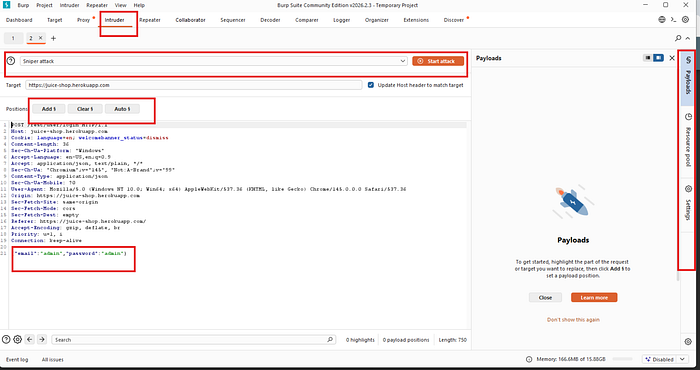
Task: Open the Resource pool sidebar tab
Action: [x=688, y=141]
